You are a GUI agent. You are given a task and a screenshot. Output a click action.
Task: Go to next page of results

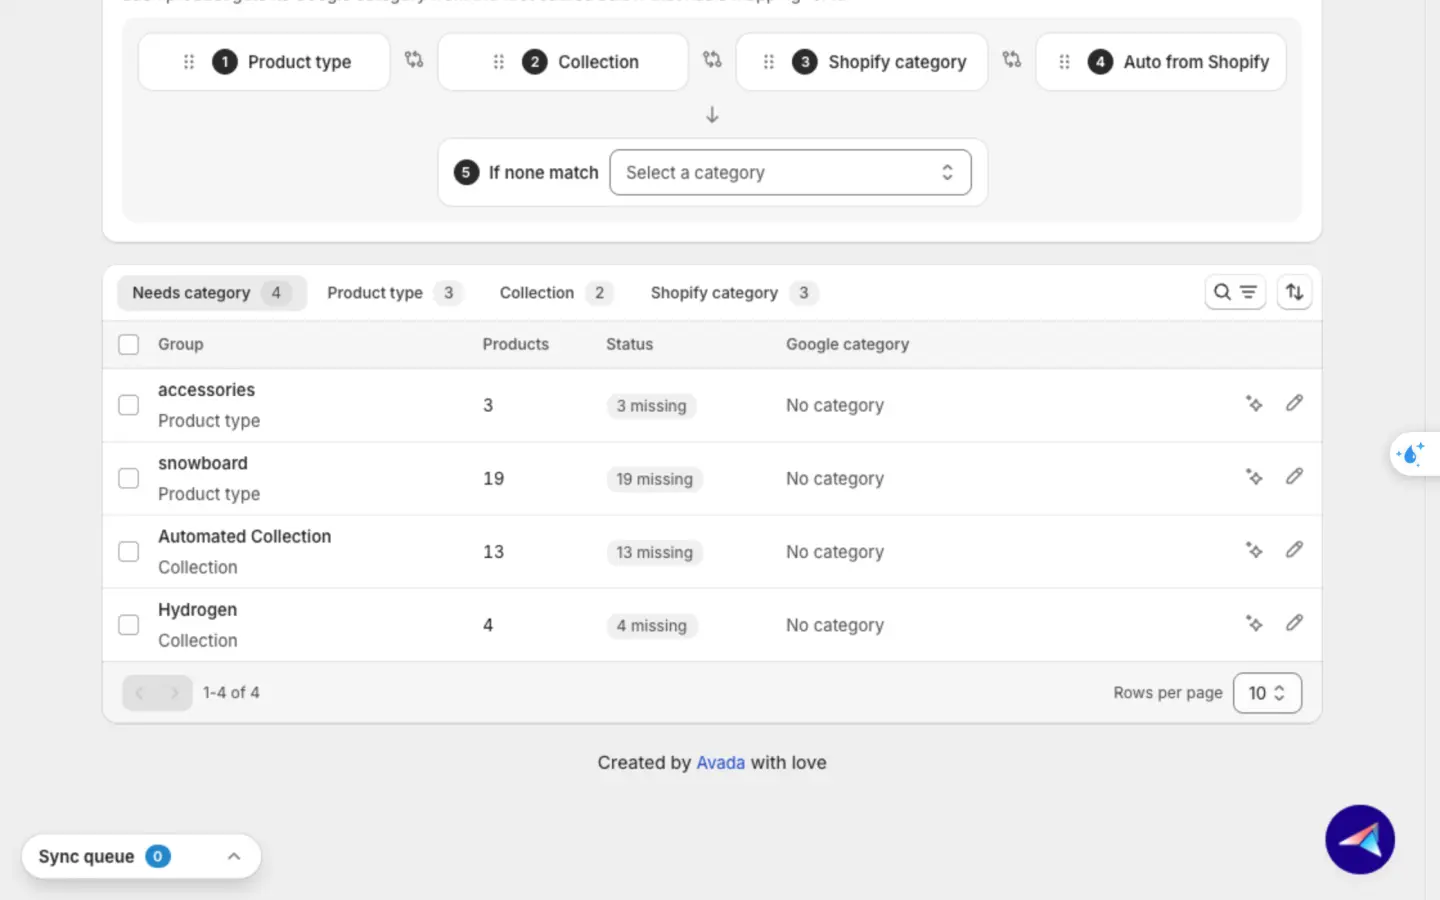[x=175, y=693]
